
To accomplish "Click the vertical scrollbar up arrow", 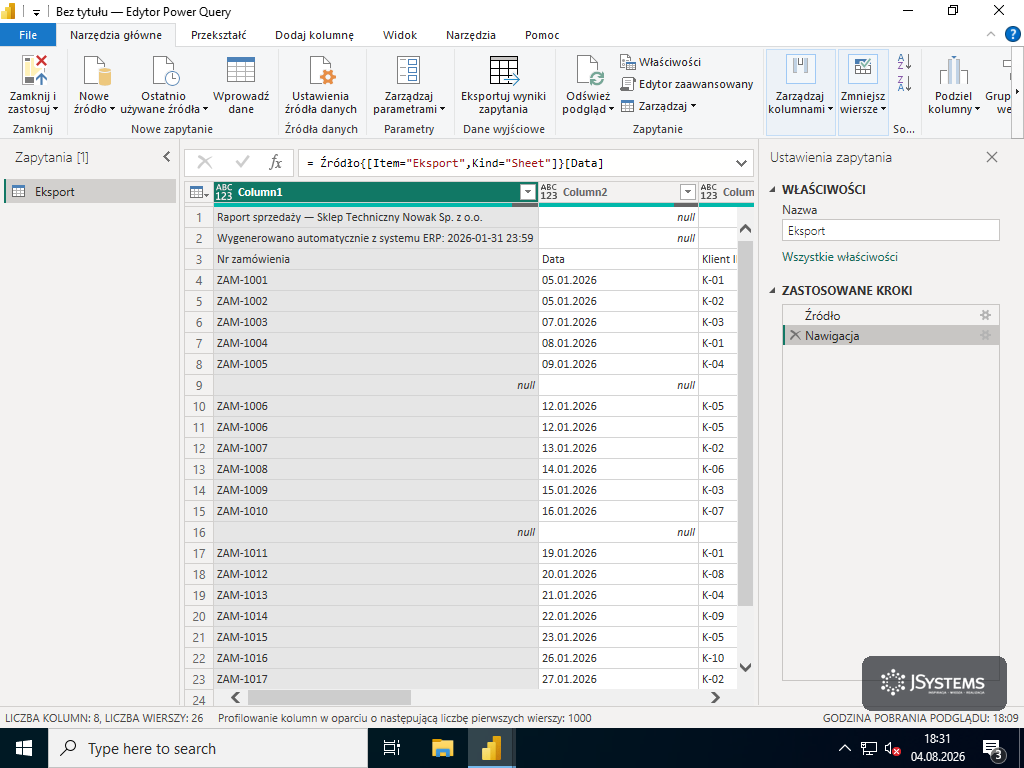I will coord(745,229).
